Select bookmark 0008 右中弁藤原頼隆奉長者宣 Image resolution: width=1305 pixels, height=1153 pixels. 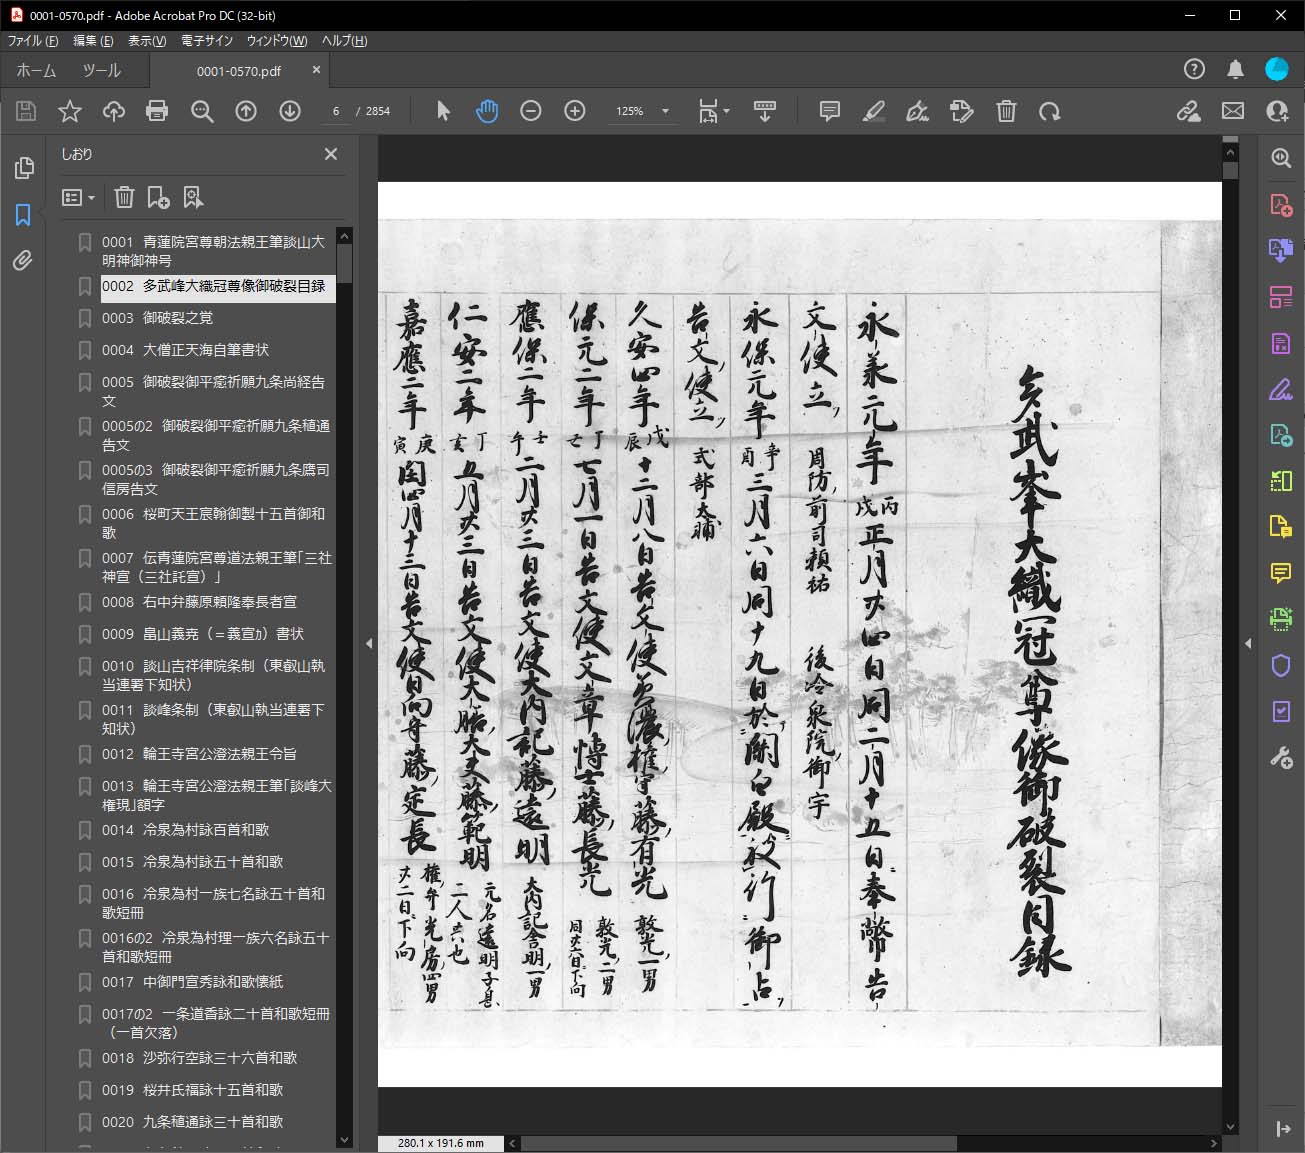(199, 602)
